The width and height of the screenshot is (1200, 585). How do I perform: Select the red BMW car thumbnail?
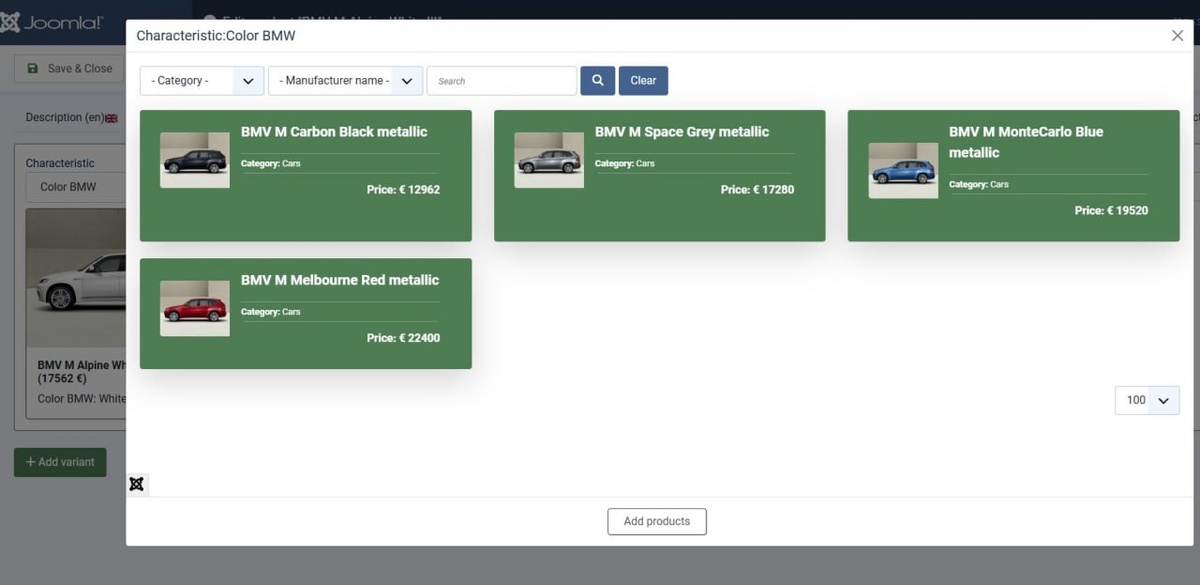(x=195, y=308)
